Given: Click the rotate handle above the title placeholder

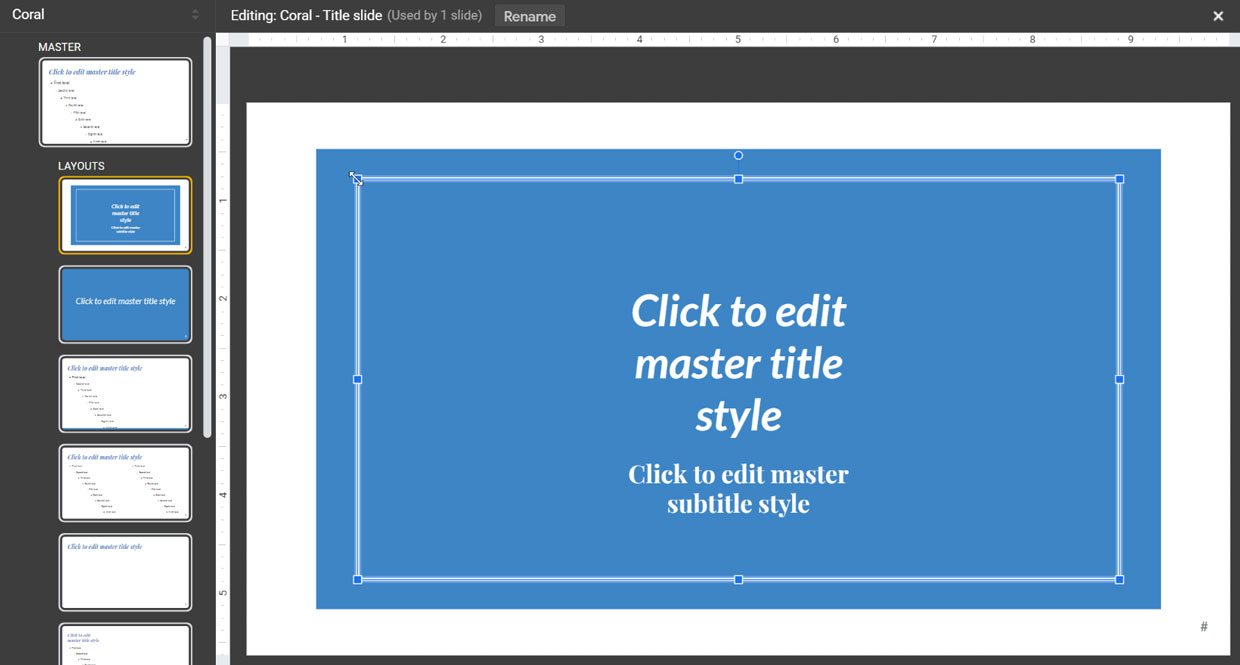Looking at the screenshot, I should tap(738, 155).
